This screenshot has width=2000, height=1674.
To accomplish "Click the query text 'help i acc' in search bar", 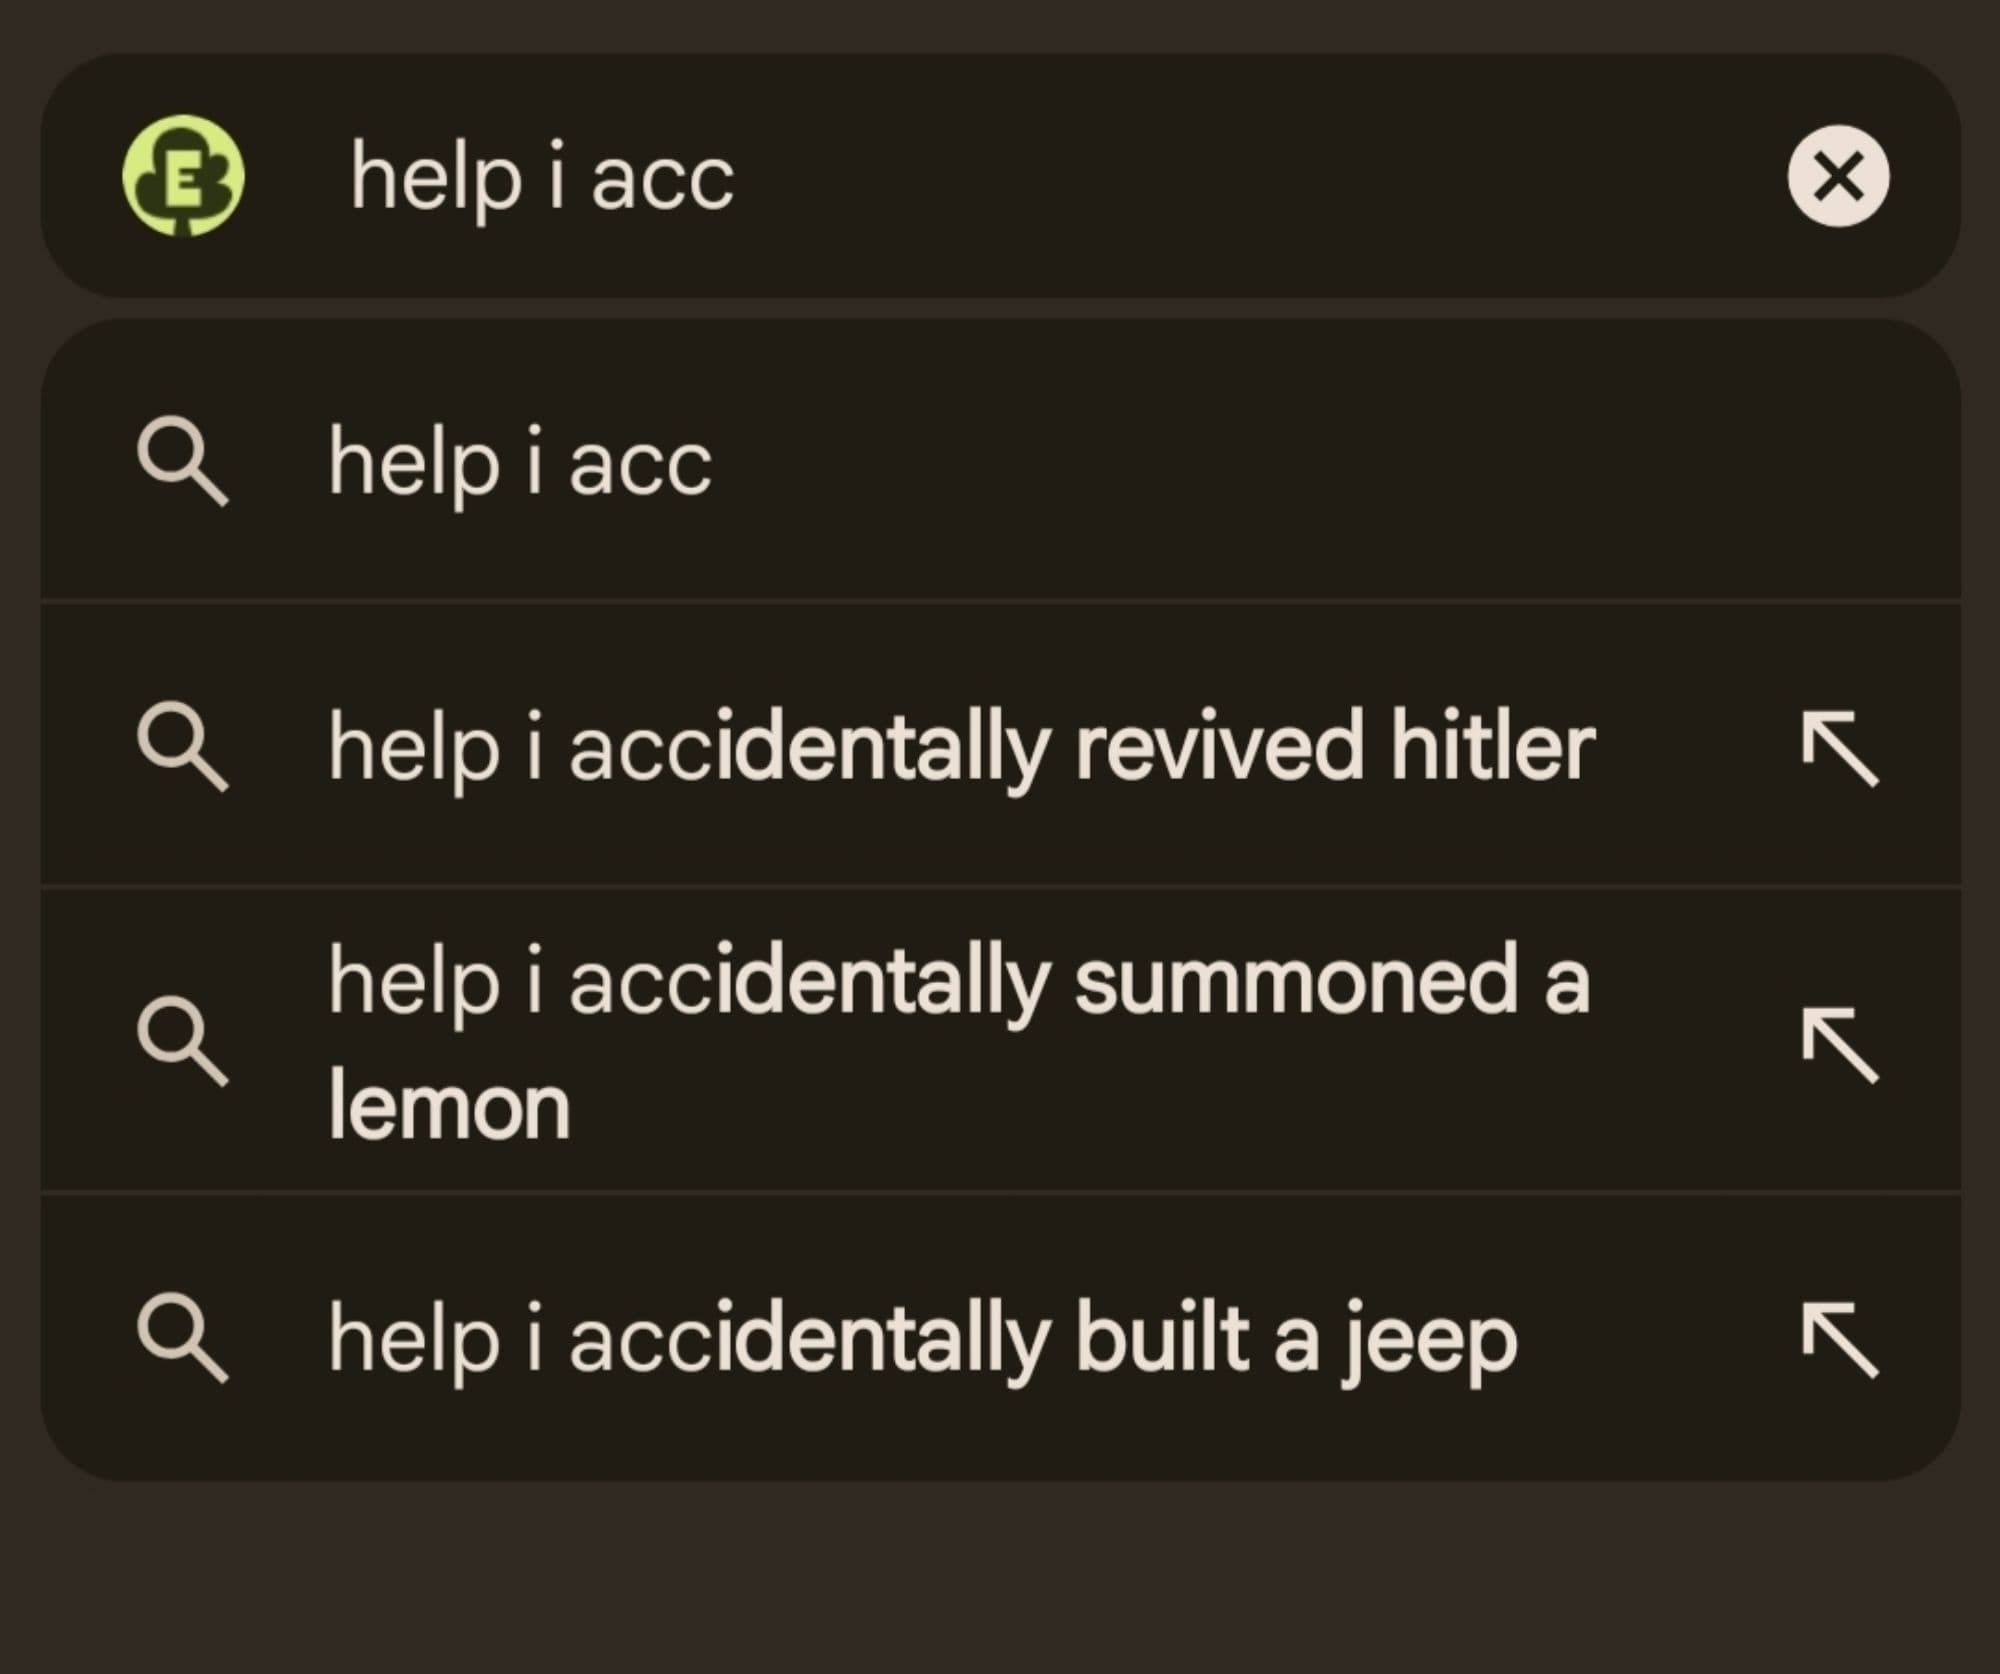I will [540, 178].
